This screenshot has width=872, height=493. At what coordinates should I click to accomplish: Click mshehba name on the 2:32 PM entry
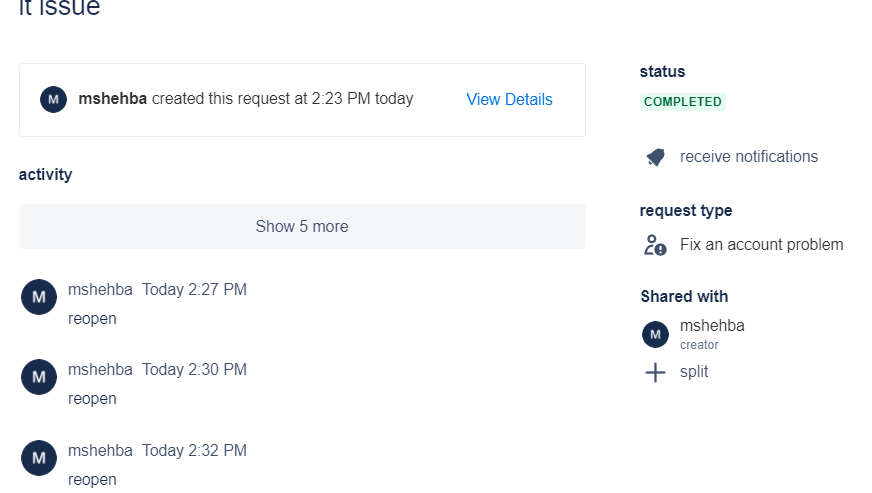pos(100,450)
